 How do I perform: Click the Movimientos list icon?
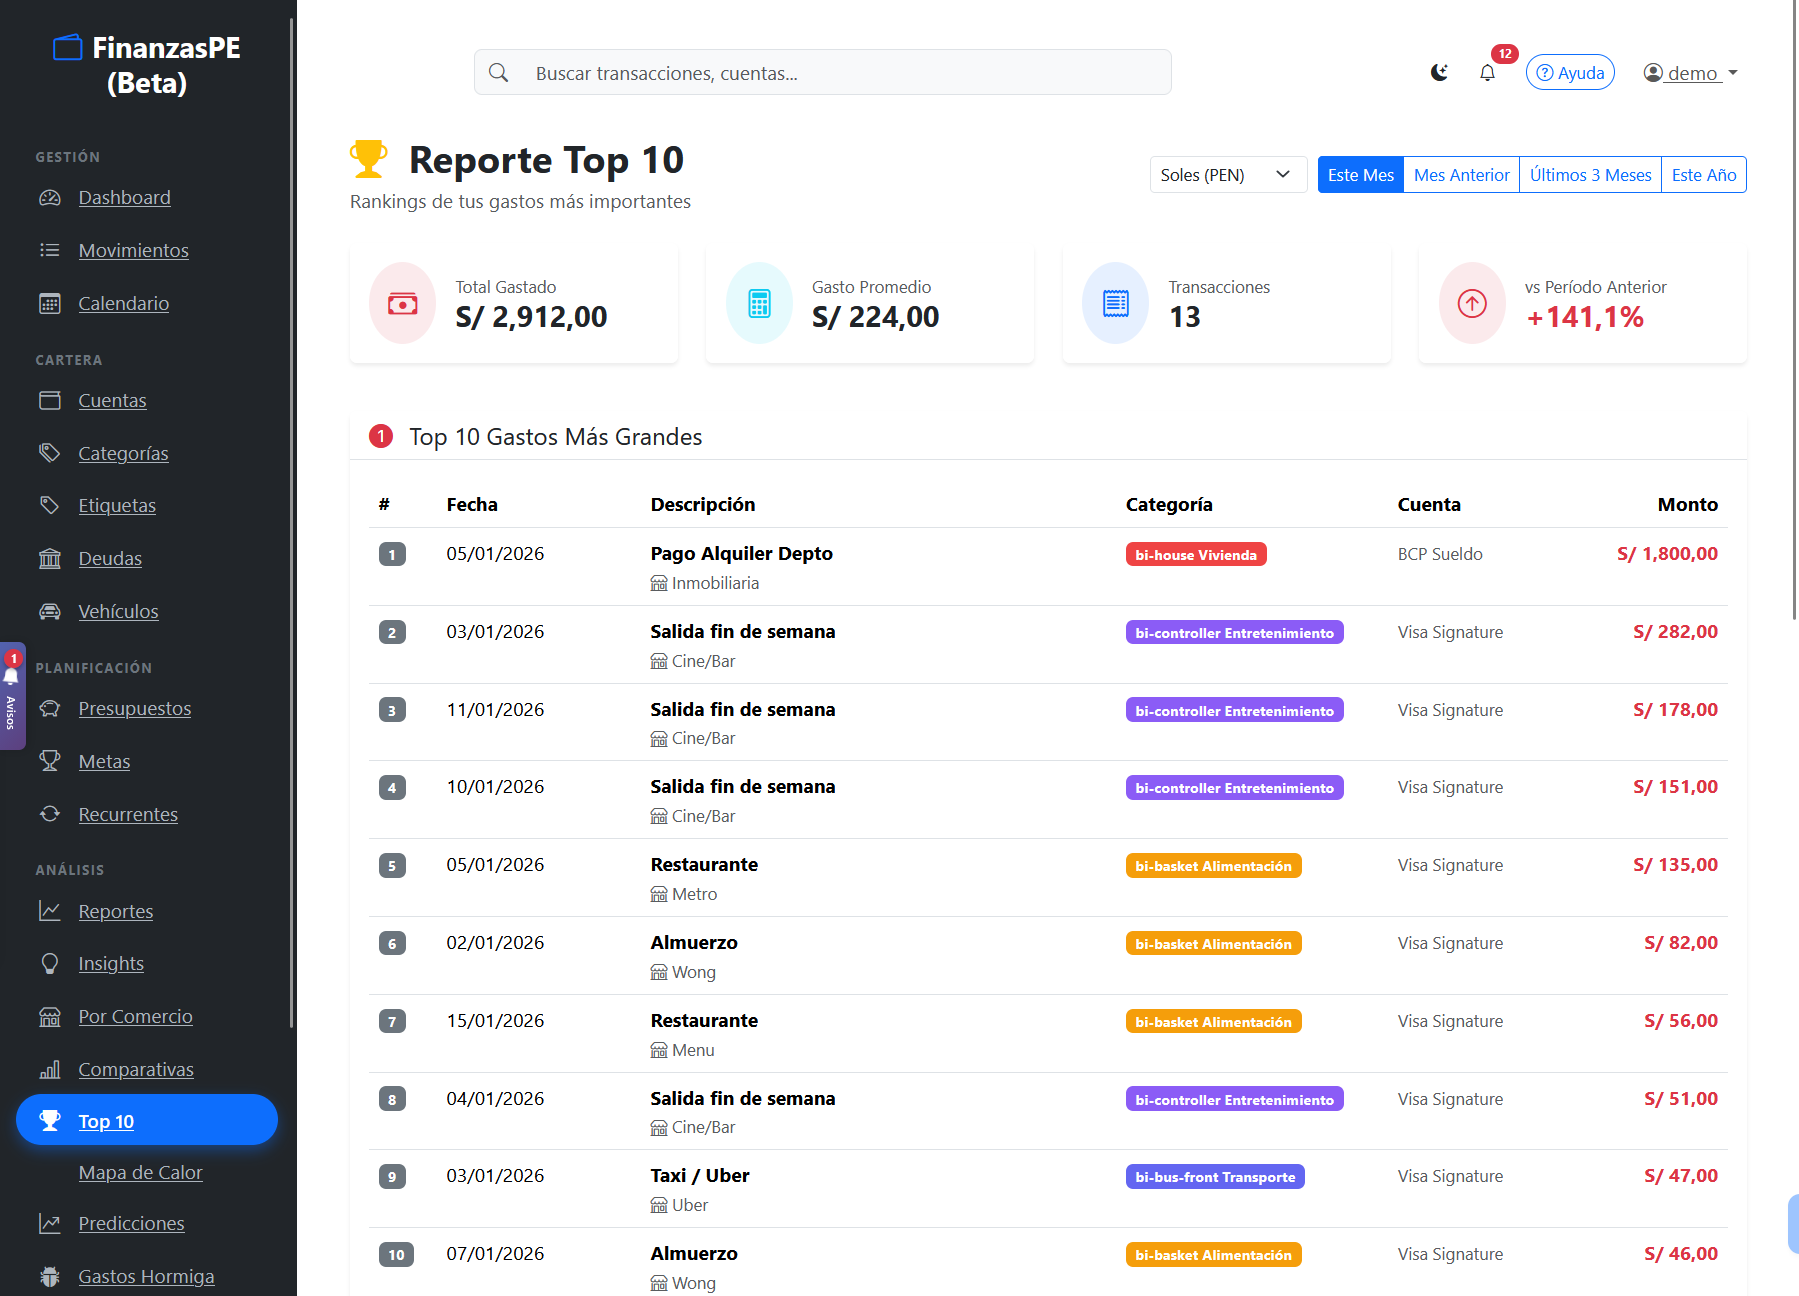[x=50, y=250]
